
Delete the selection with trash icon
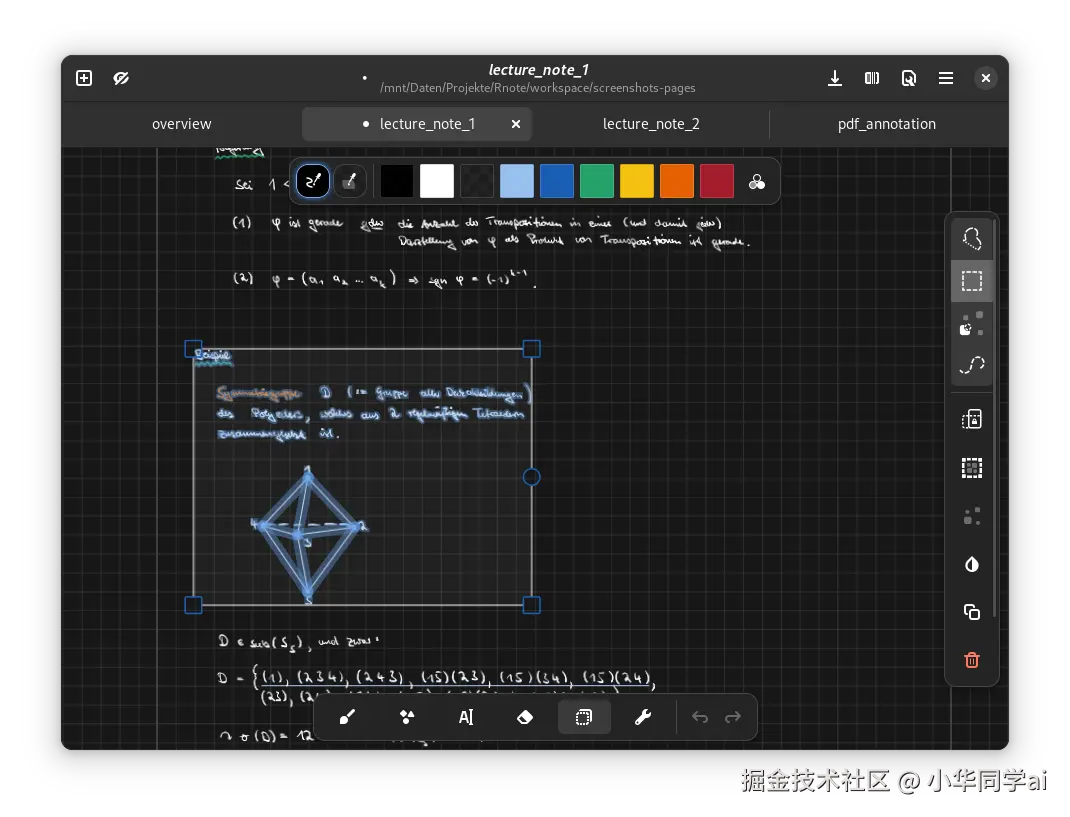pos(972,660)
